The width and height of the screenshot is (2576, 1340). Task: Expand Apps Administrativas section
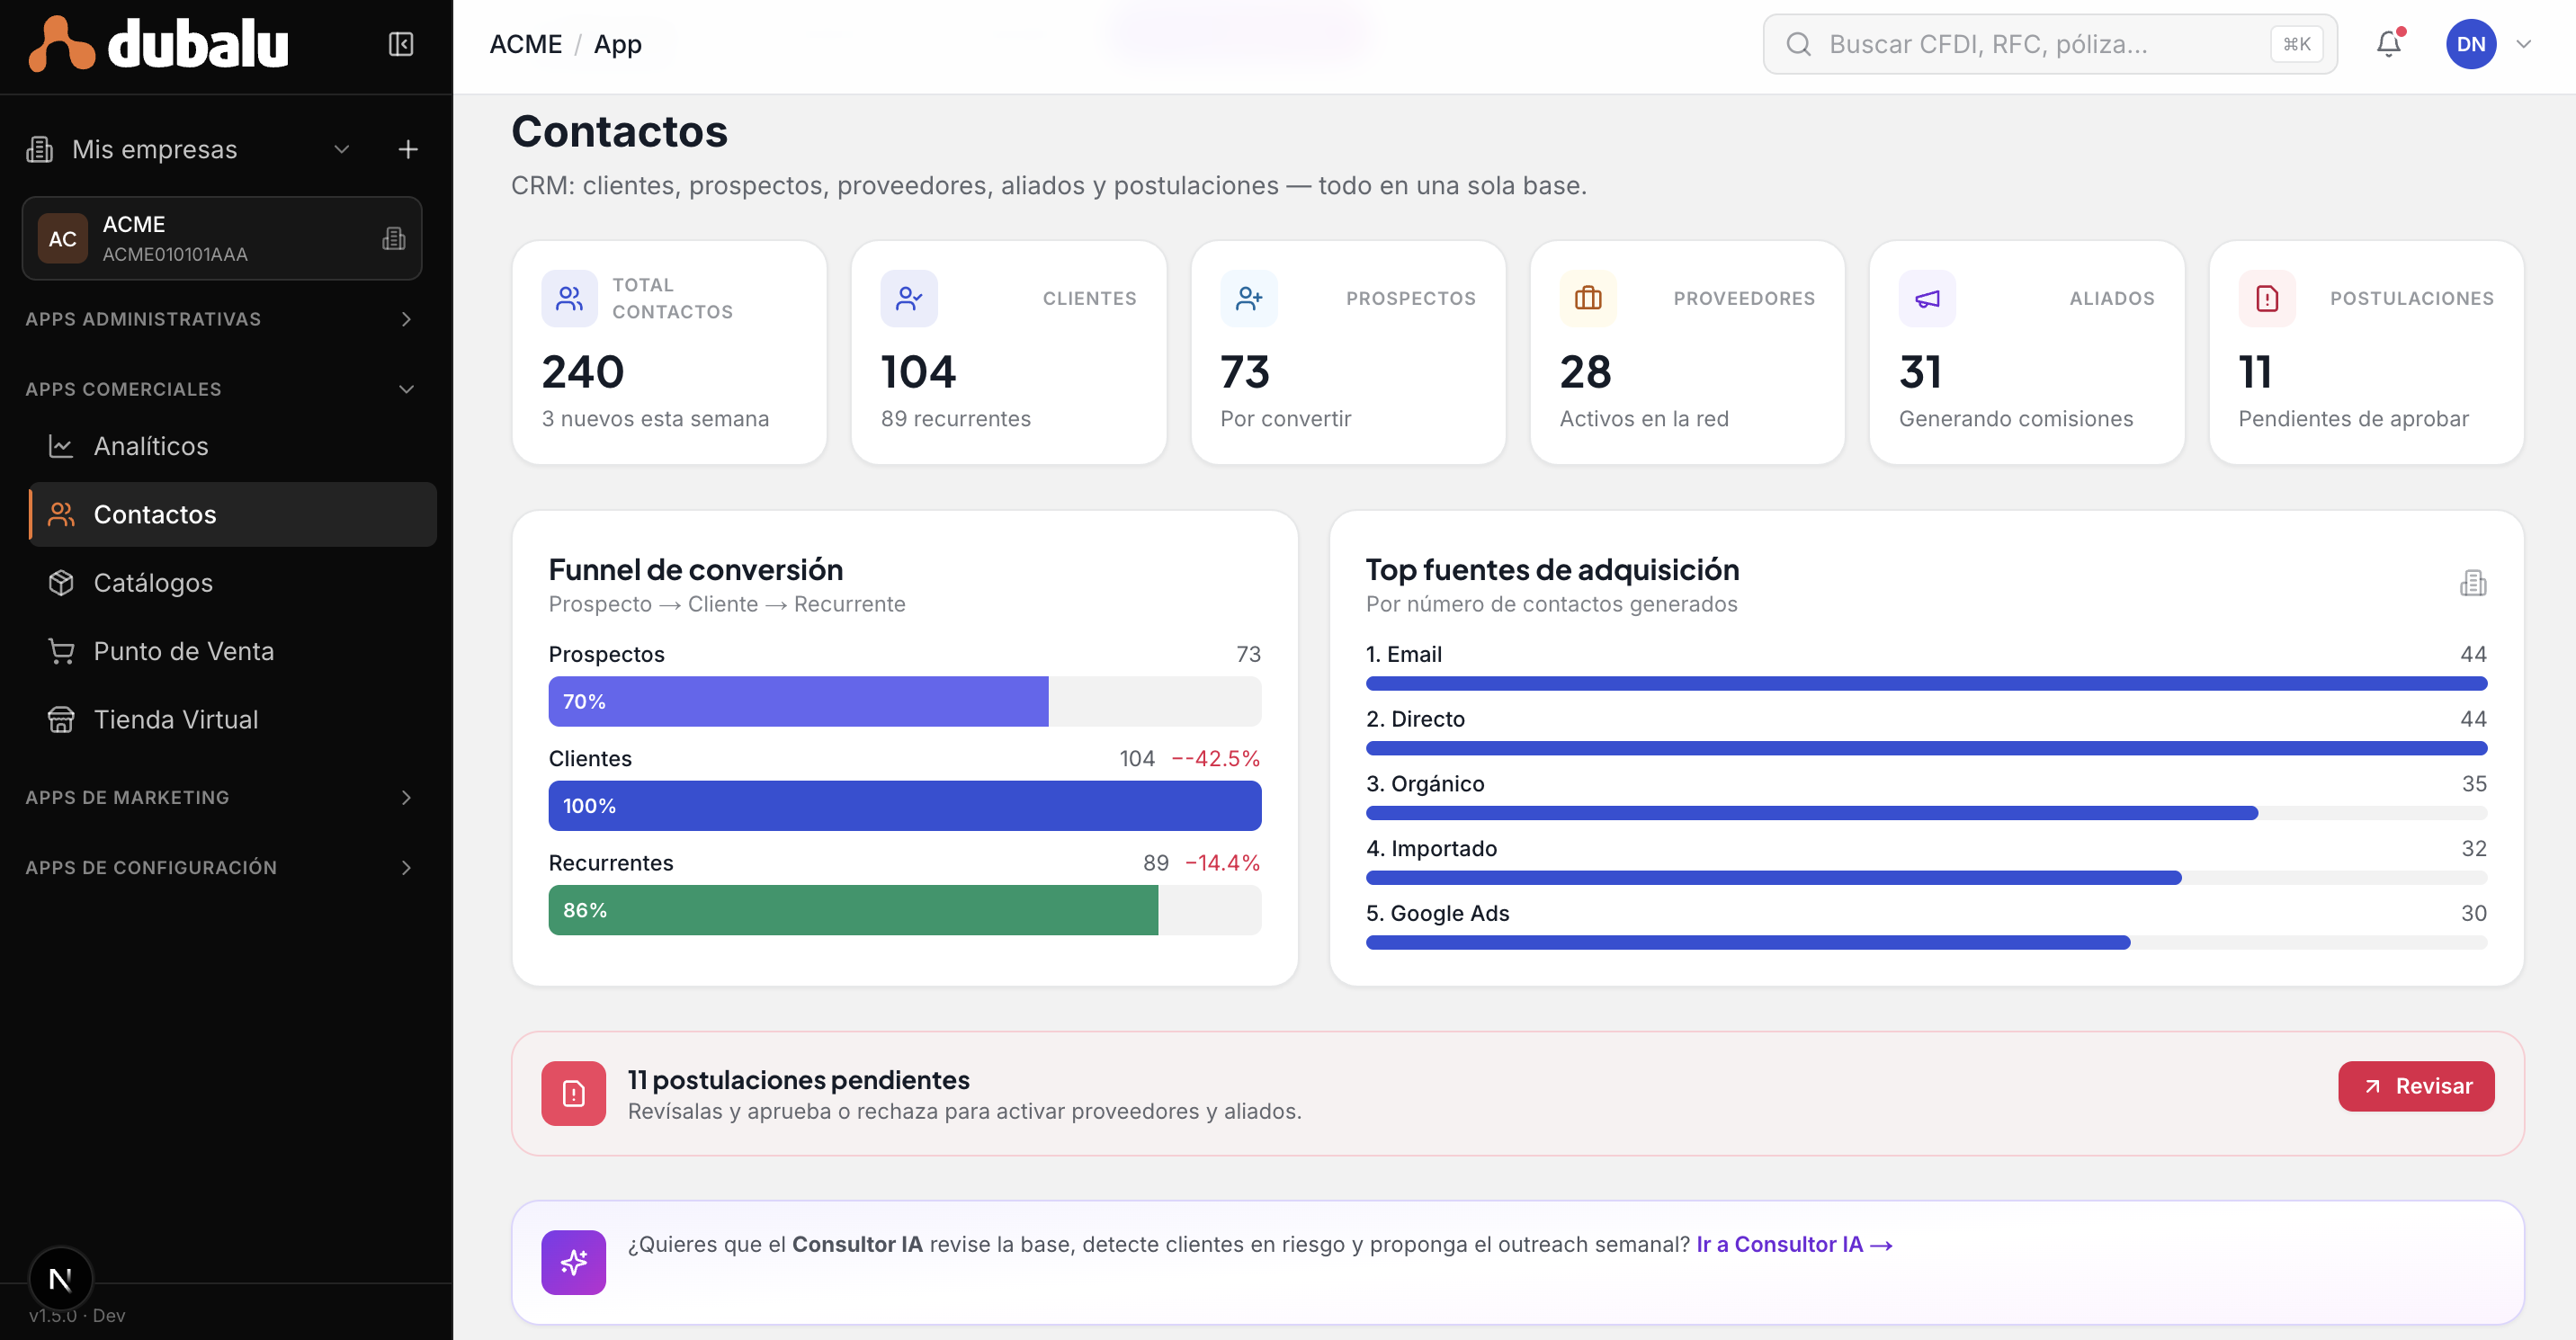click(406, 319)
